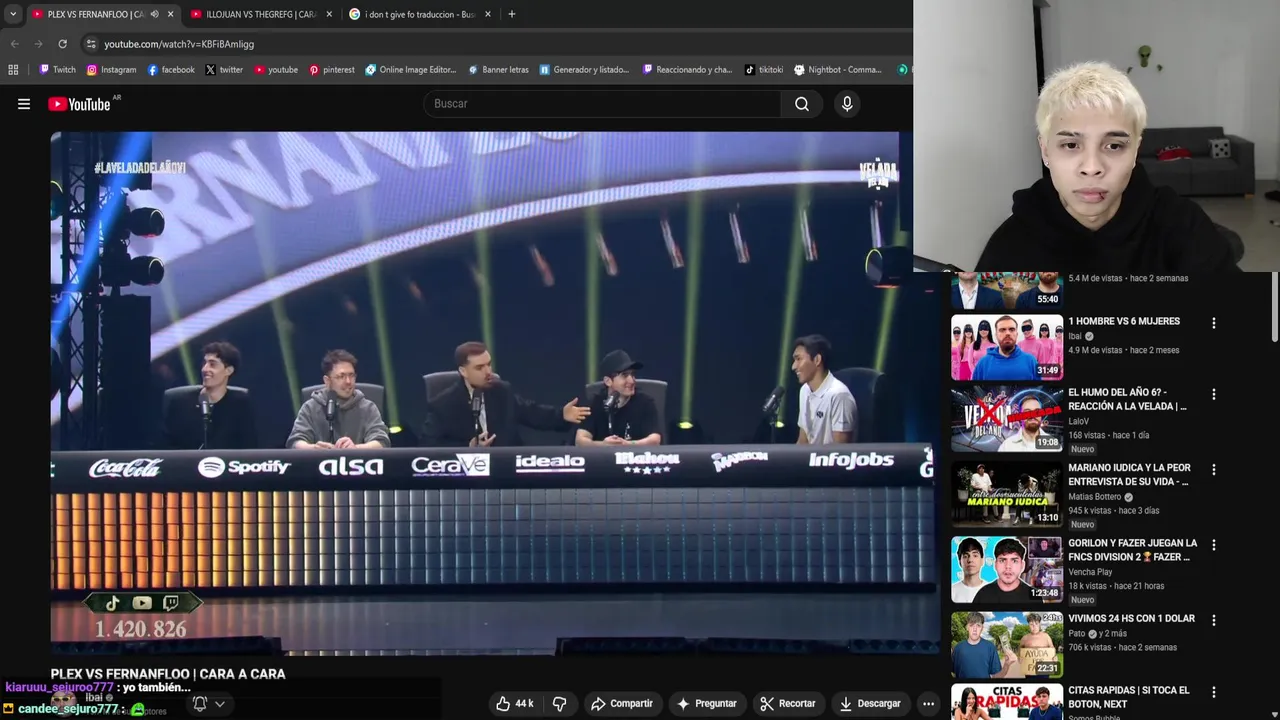
Task: Open LaloV channel name
Action: pyautogui.click(x=1079, y=422)
